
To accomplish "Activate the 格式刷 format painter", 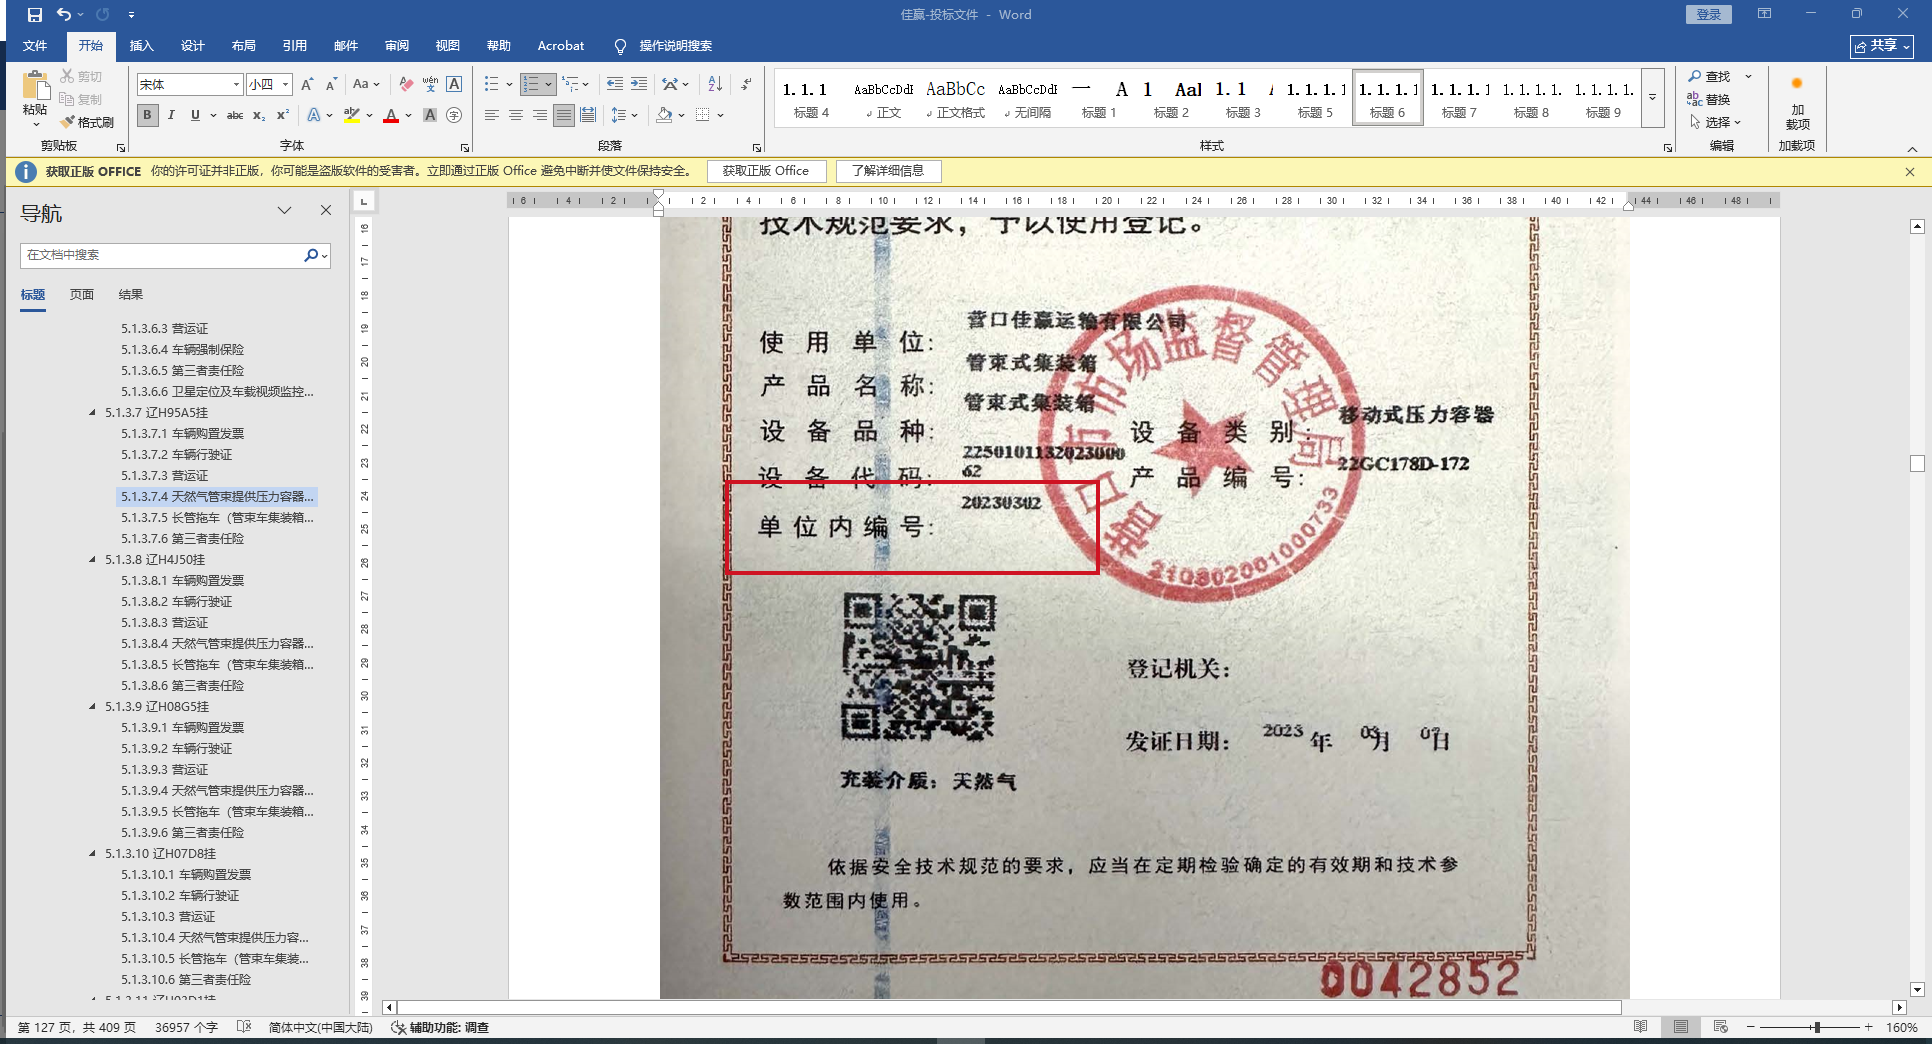I will (x=87, y=122).
